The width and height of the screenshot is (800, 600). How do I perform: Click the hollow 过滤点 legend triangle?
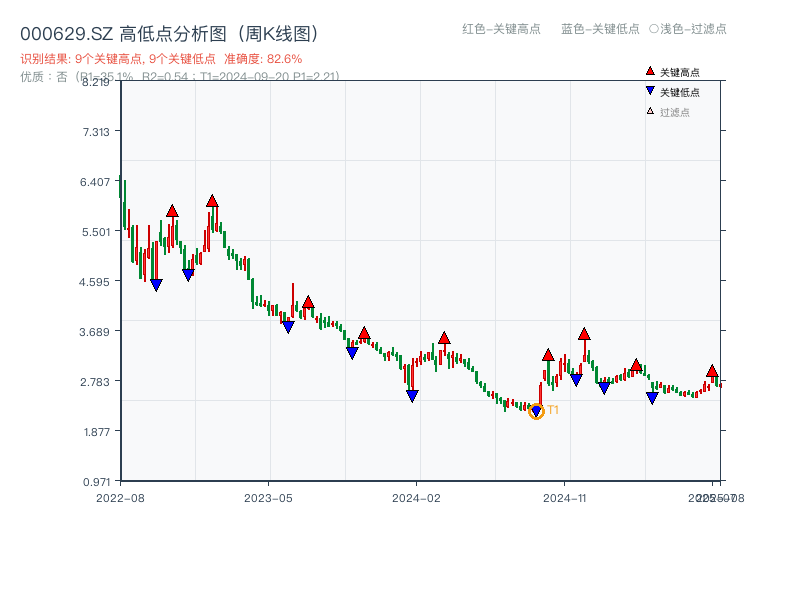[650, 111]
